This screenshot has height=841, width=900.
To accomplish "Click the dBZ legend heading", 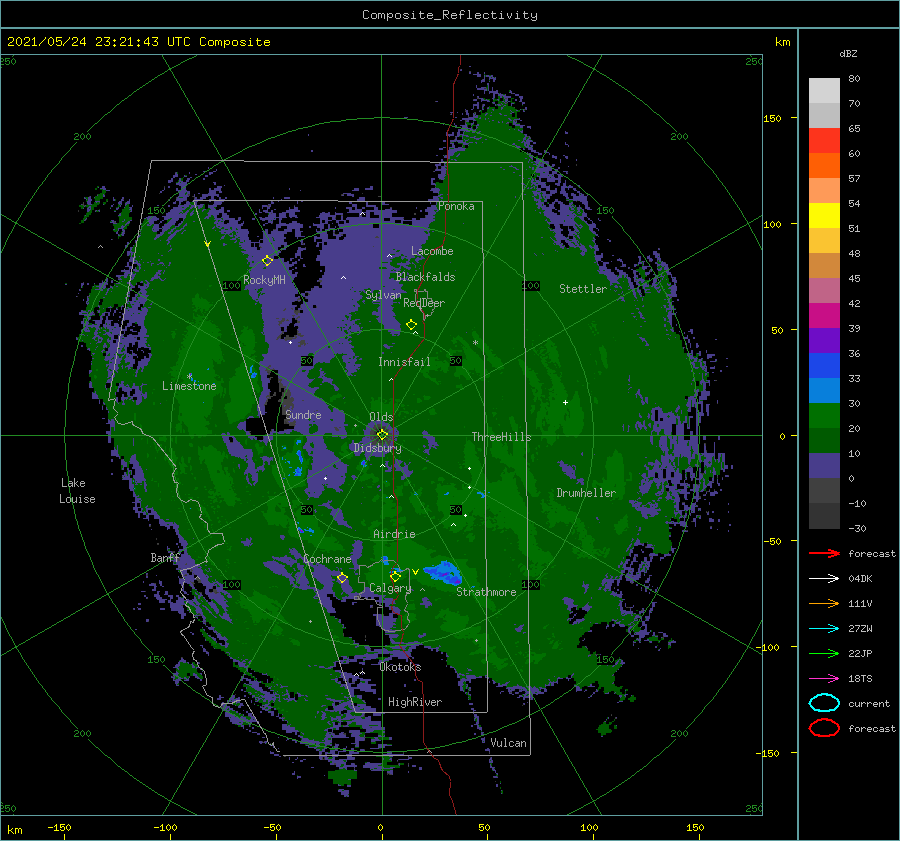I will [848, 53].
